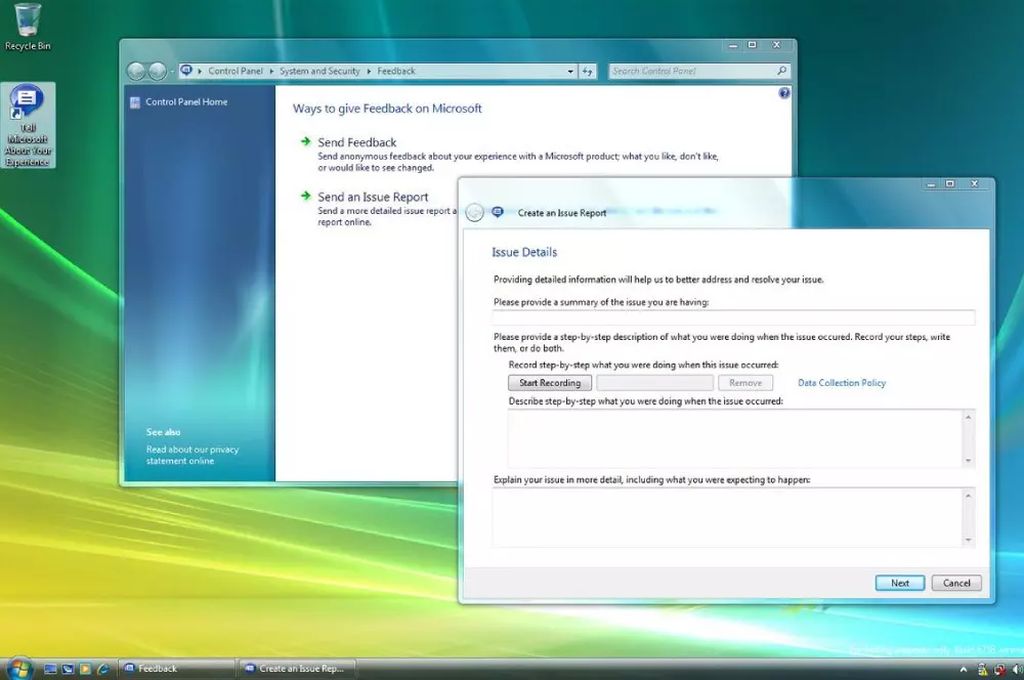Viewport: 1024px width, 680px height.
Task: Open the Recycle Bin desktop icon
Action: (x=27, y=27)
